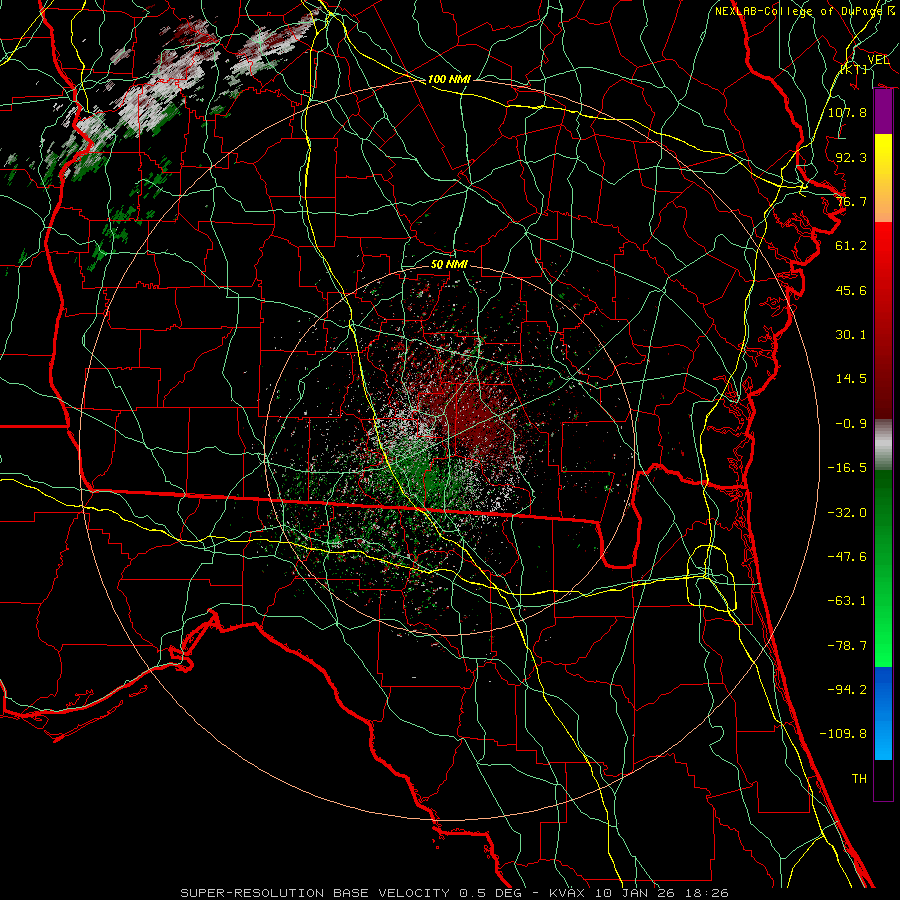This screenshot has height=900, width=900.
Task: Click the -109.8 velocity scale value
Action: [x=843, y=734]
